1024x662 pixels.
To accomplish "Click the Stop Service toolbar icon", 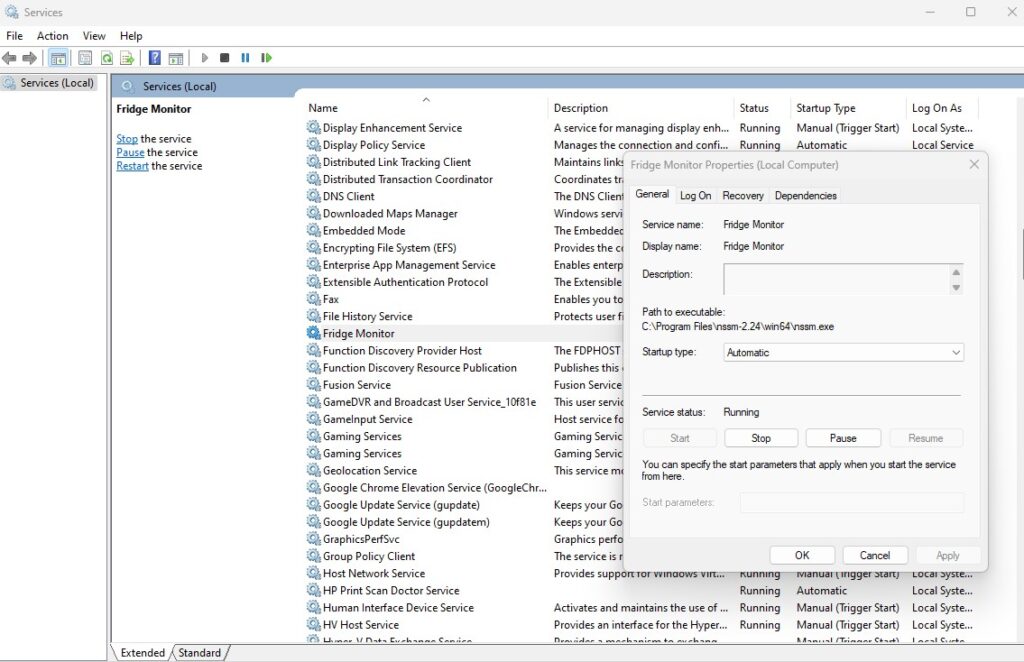I will point(225,58).
